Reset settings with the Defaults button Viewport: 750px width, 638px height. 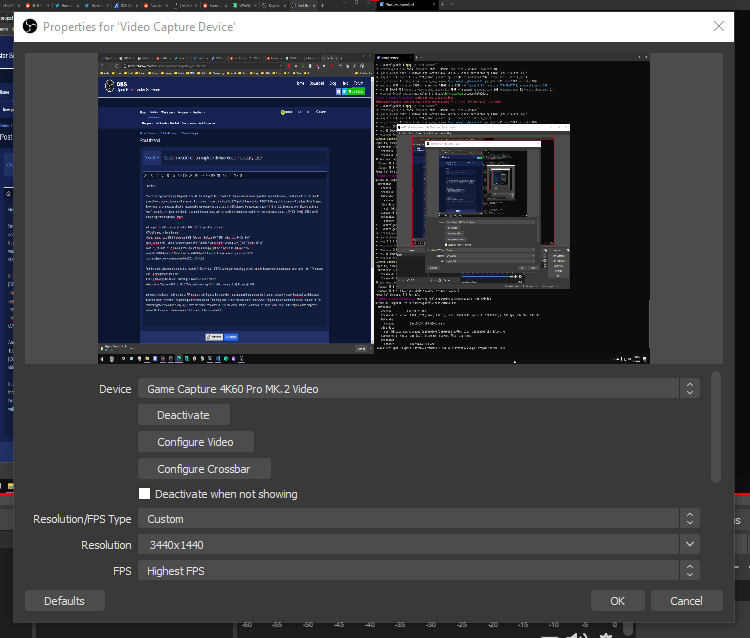point(65,601)
